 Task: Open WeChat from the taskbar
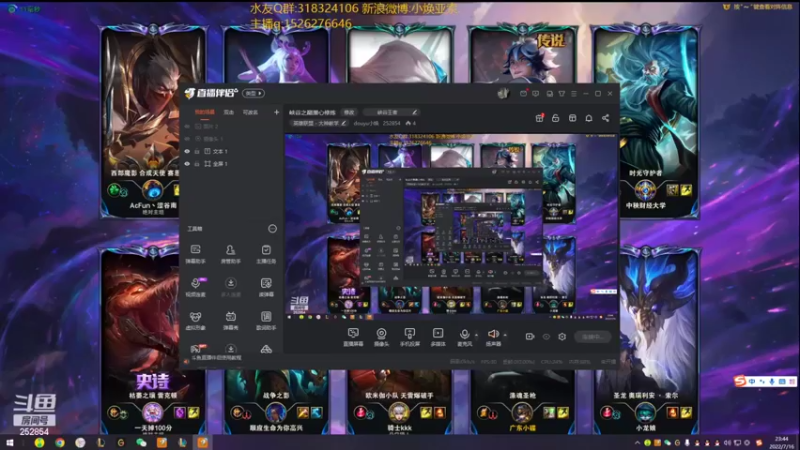[141, 443]
